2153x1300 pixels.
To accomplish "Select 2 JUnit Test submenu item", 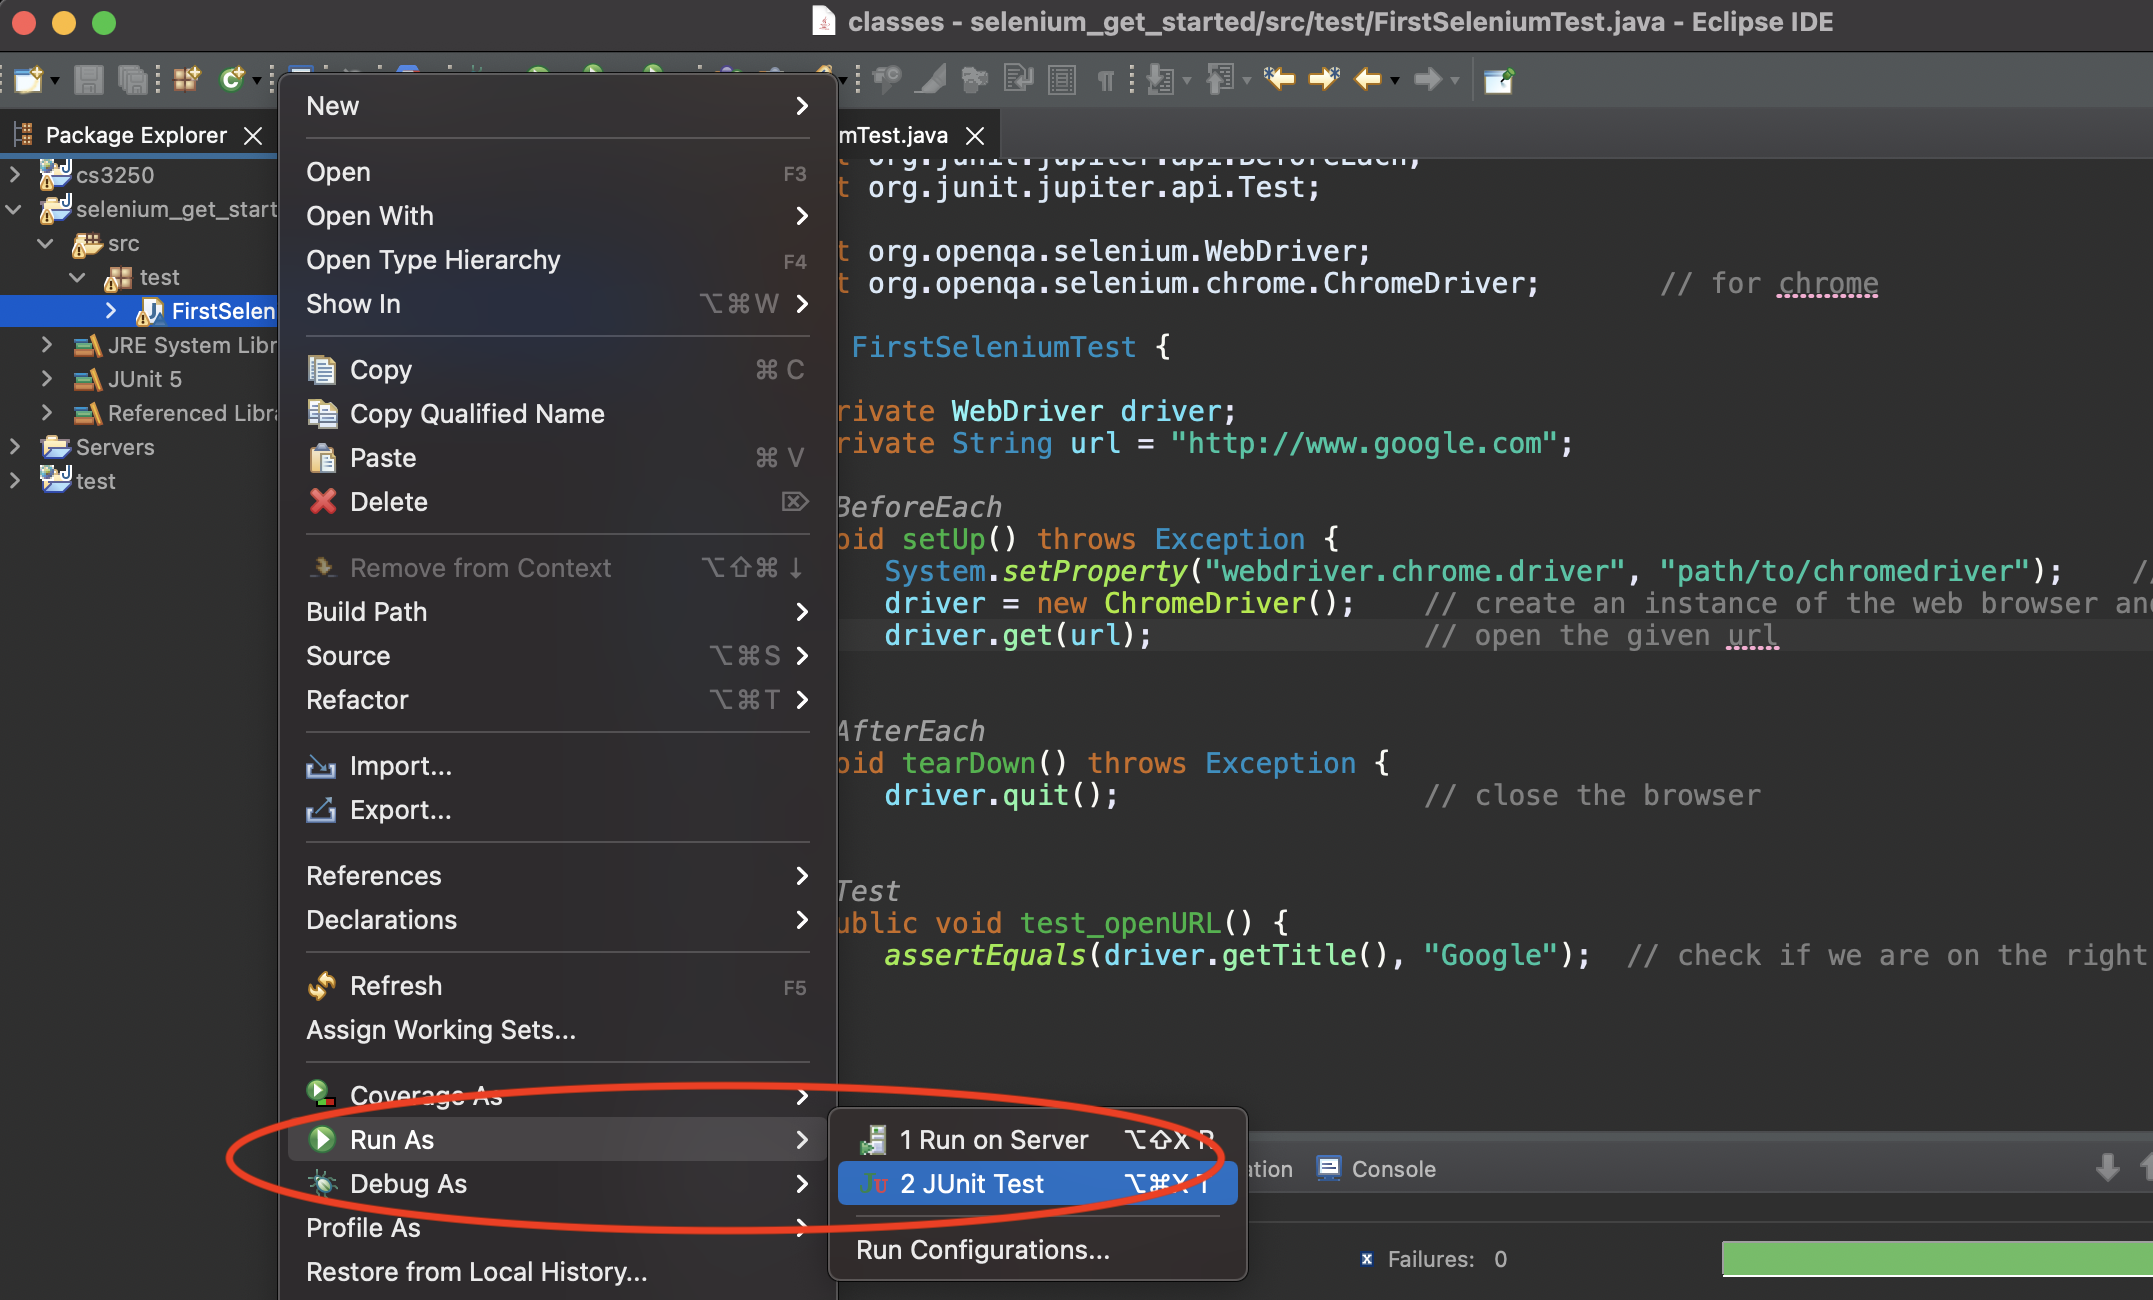I will coord(1038,1184).
